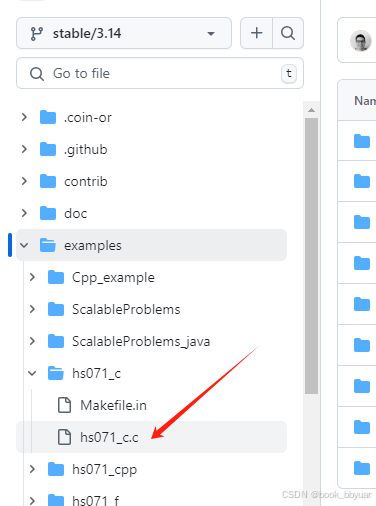Expand the .coin-or folder chevron
376x506 pixels.
24,117
